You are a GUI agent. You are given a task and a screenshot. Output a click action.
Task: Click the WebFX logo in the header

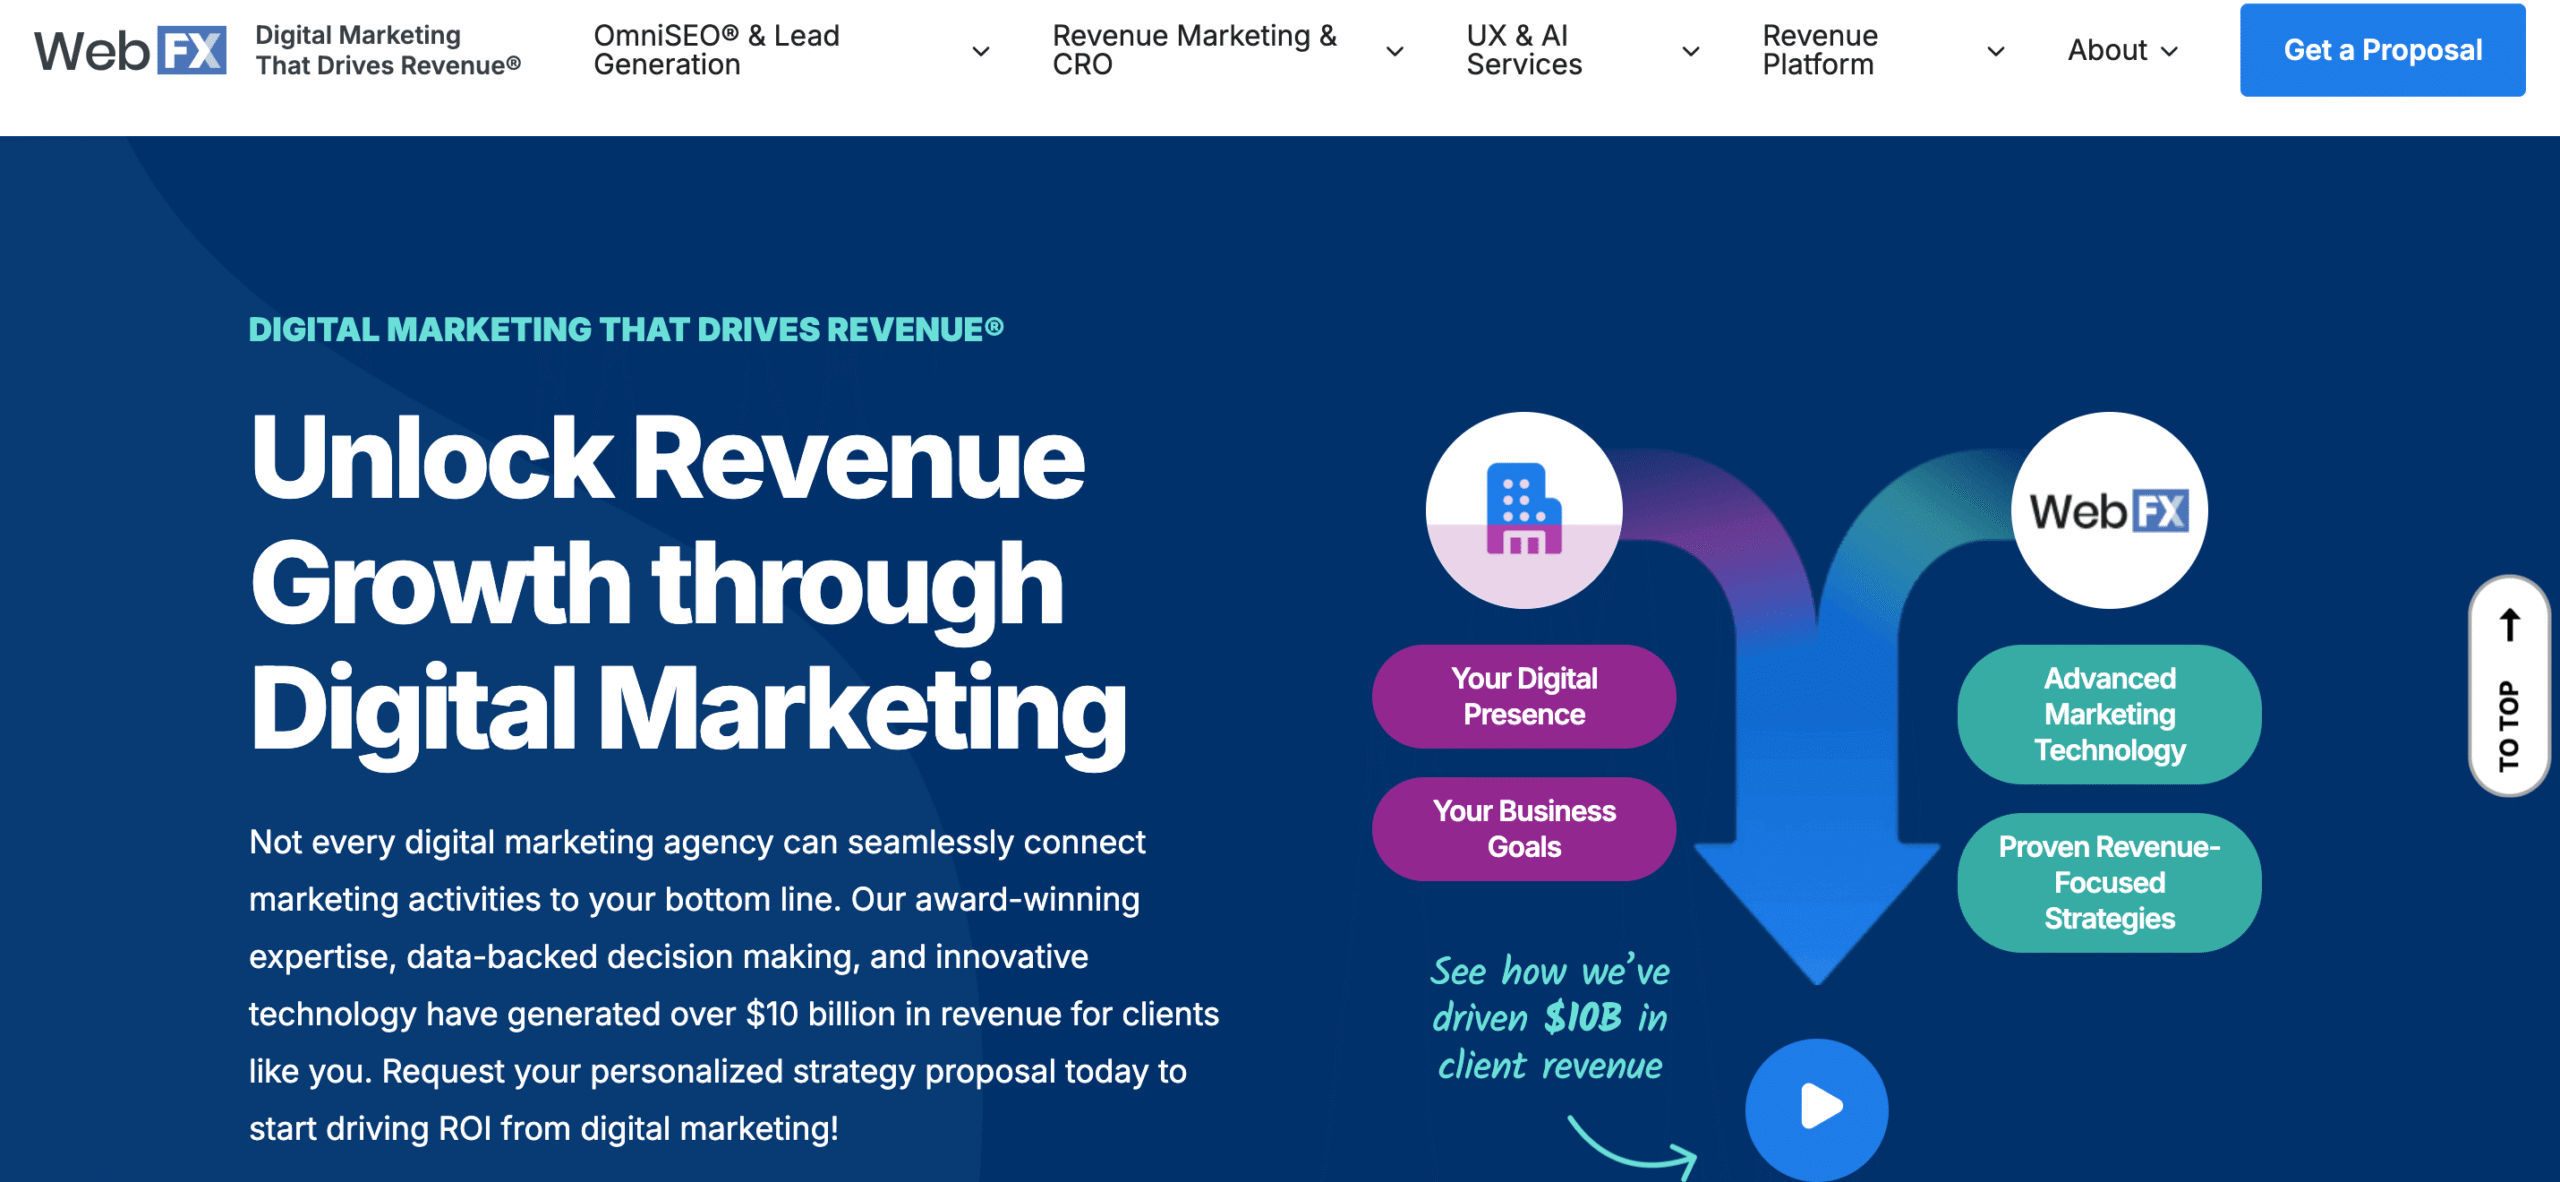tap(130, 50)
